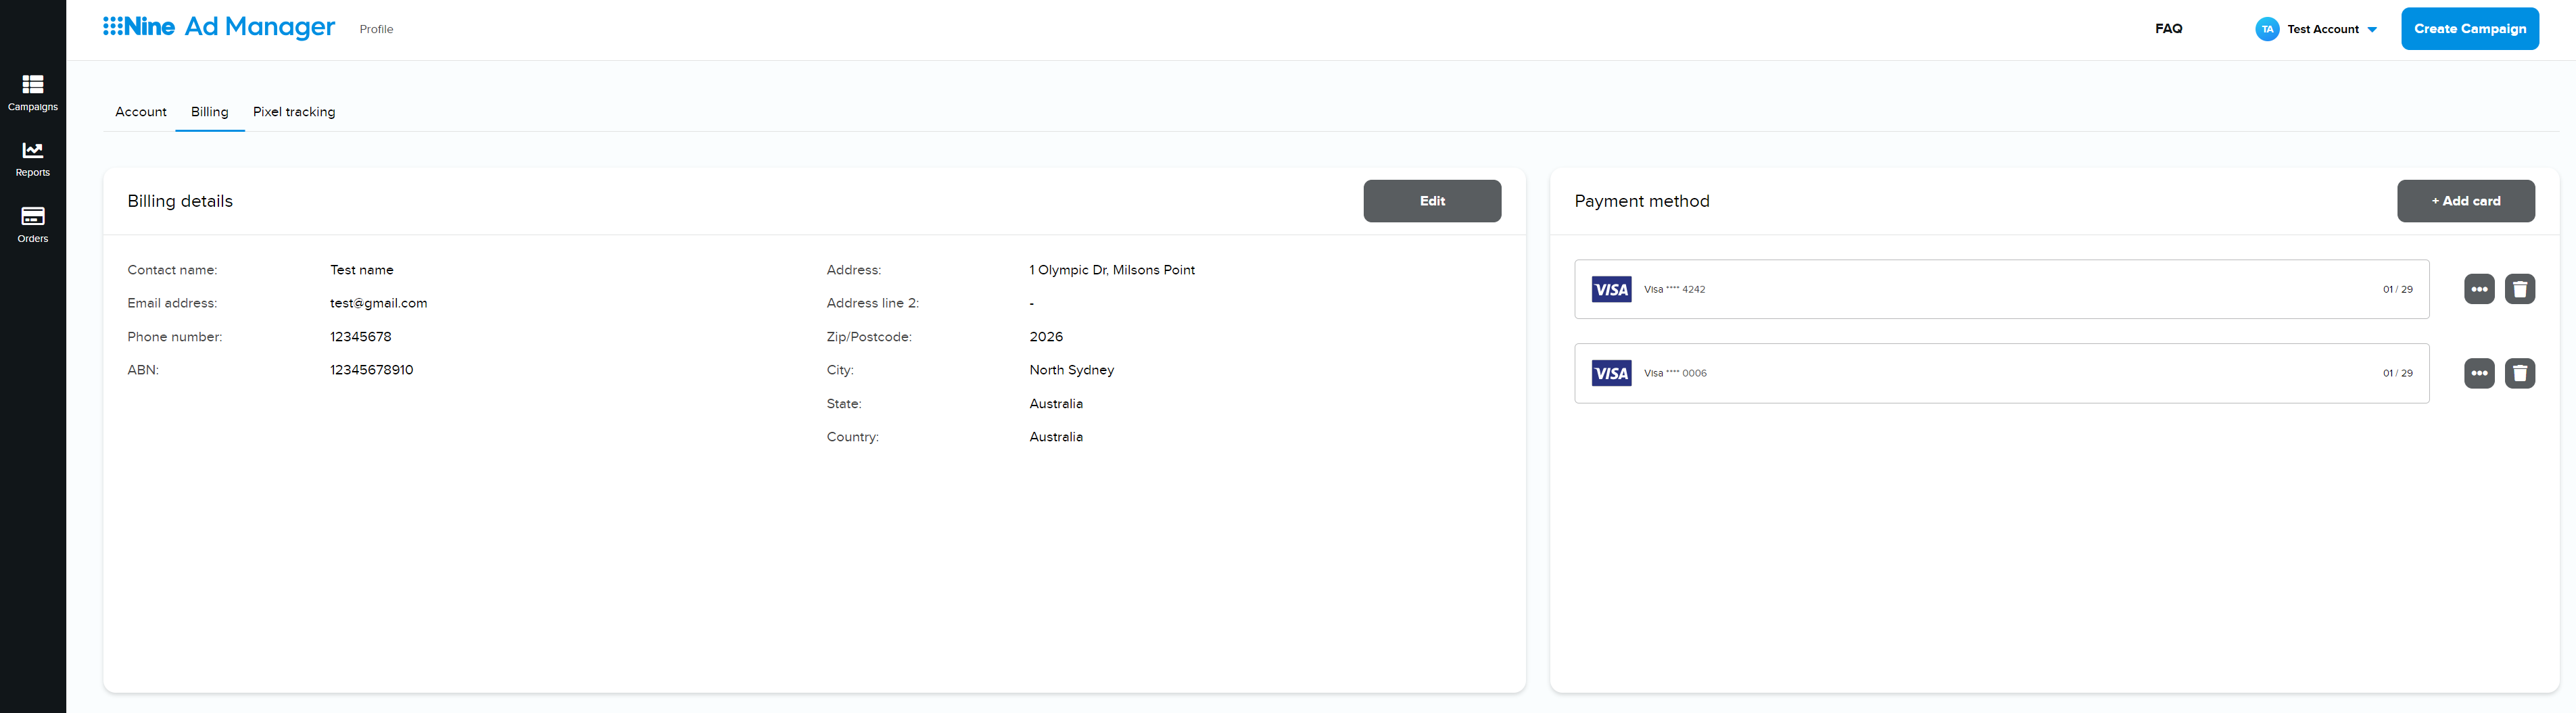Click the 01 / 29 expiry of Visa 4242

tap(2397, 290)
